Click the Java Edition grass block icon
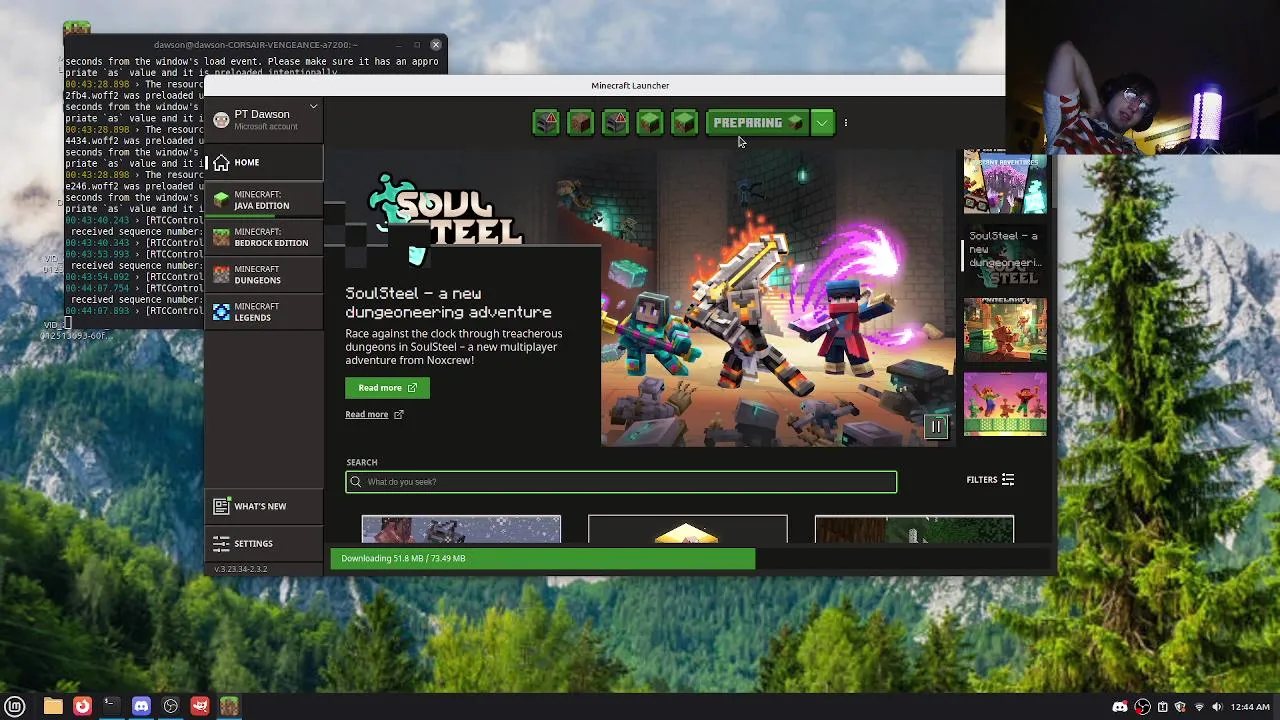1280x720 pixels. (221, 200)
